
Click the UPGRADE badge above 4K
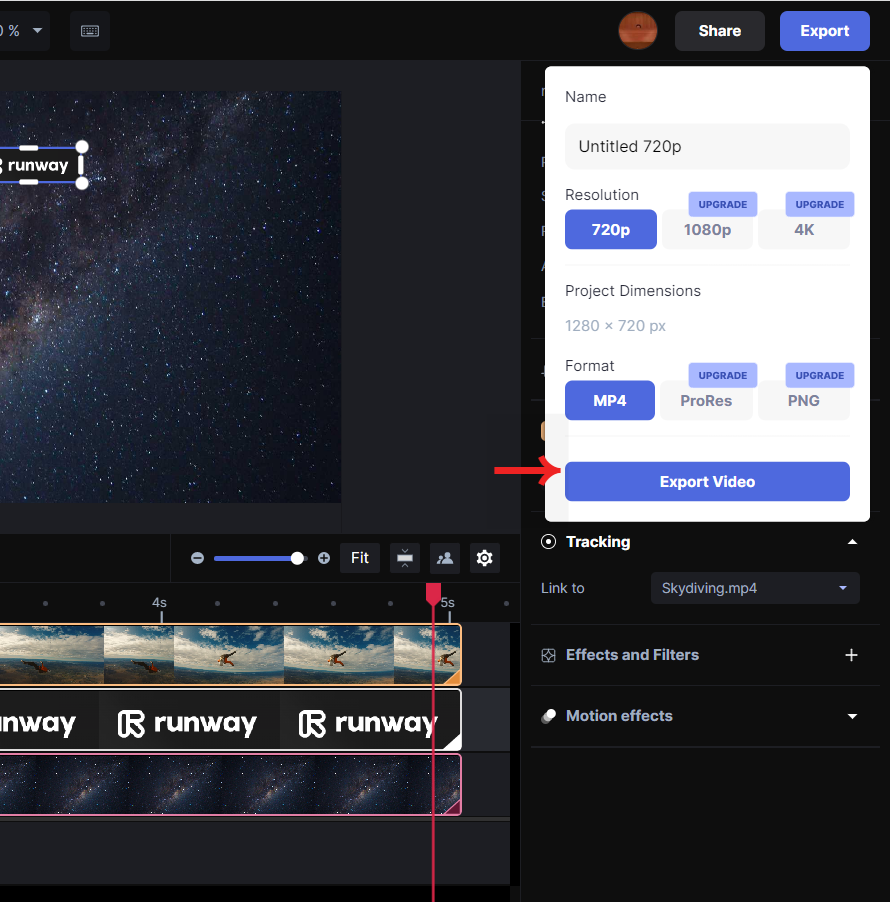pos(820,204)
